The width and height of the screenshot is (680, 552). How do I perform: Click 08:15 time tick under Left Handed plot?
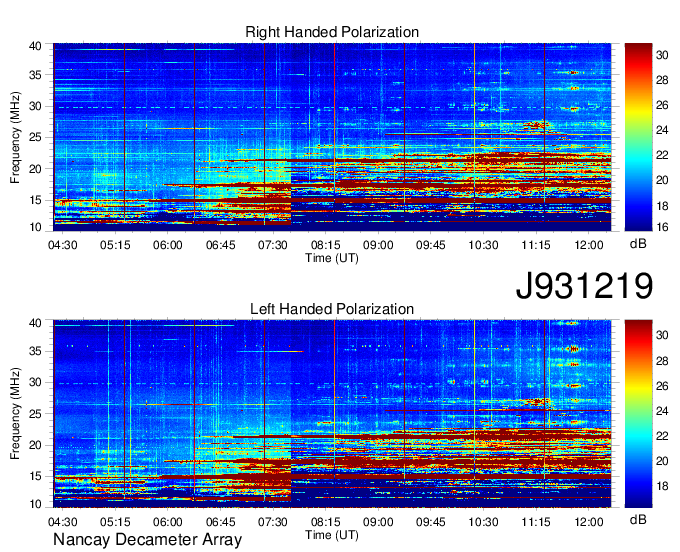click(x=326, y=522)
